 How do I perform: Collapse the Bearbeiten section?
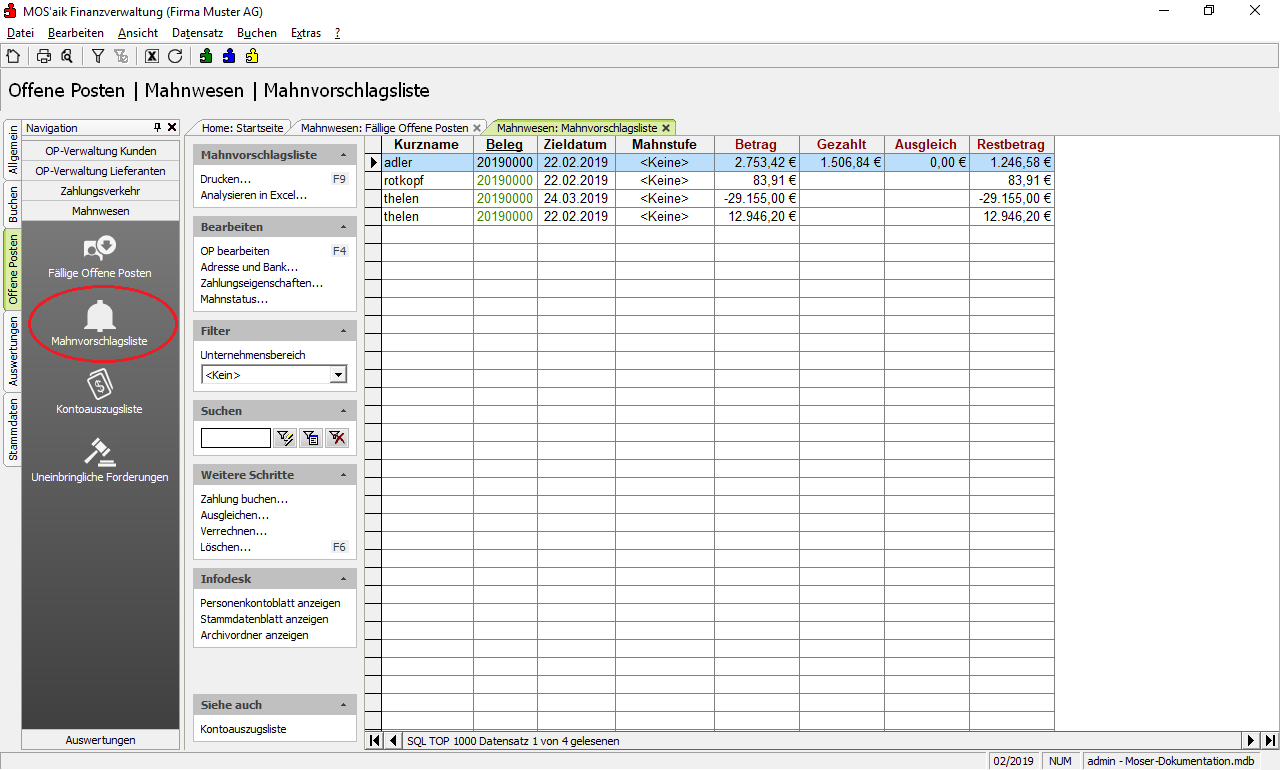click(344, 227)
